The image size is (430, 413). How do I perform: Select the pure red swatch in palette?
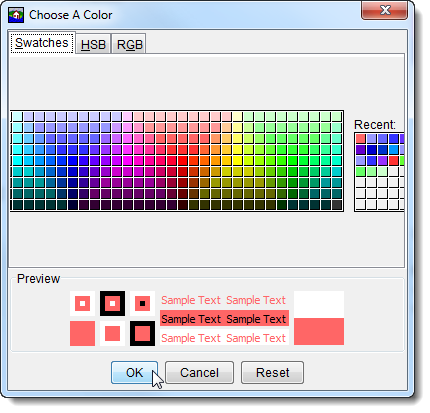[182, 161]
